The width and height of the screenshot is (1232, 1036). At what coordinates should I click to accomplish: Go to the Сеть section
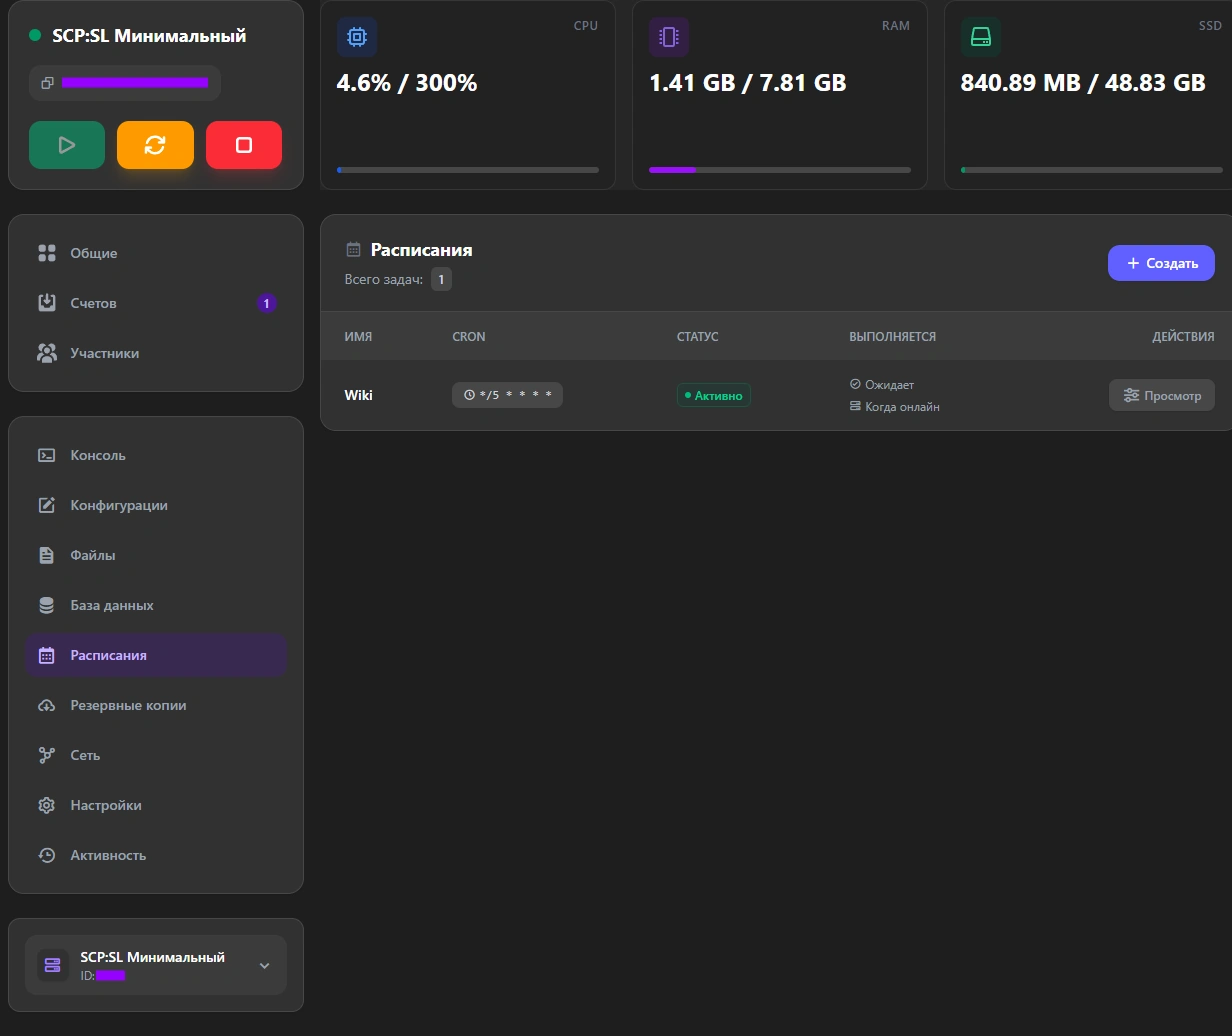[156, 755]
